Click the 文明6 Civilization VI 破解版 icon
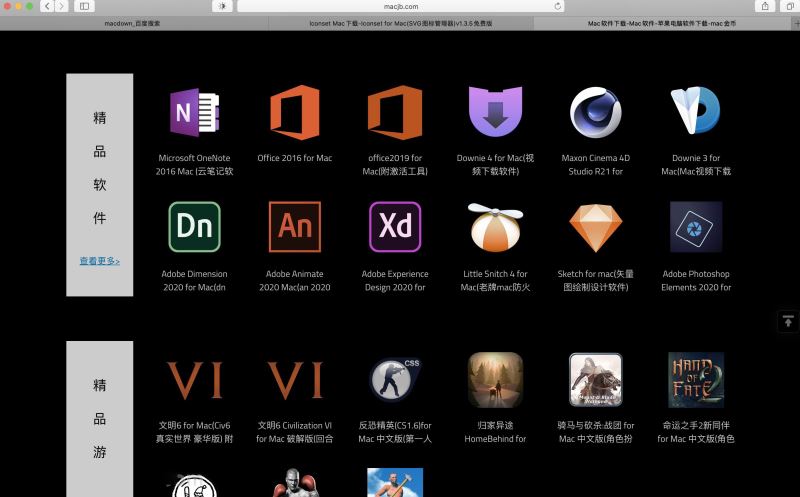800x497 pixels. (295, 380)
